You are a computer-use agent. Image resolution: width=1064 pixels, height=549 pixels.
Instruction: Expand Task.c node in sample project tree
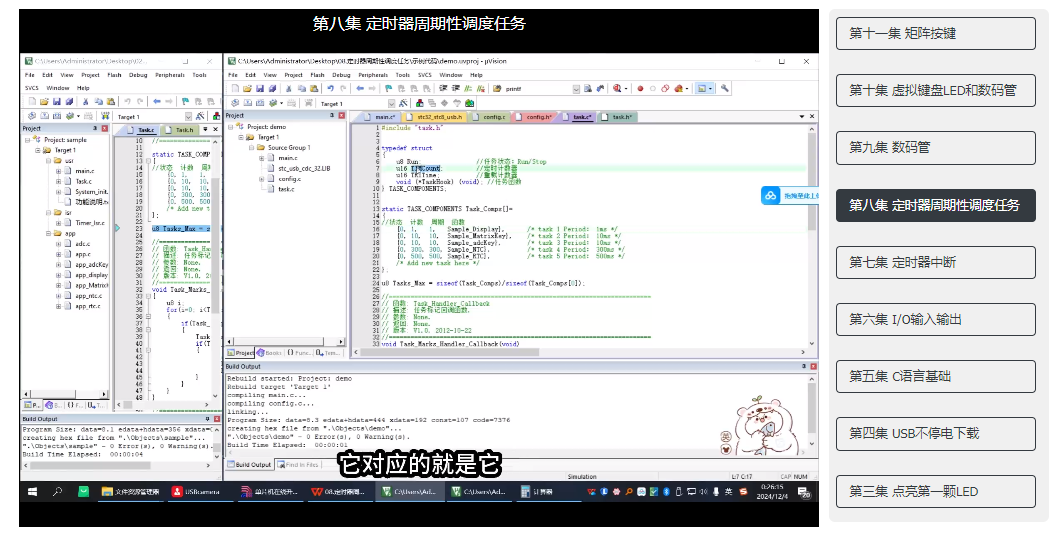pos(58,182)
